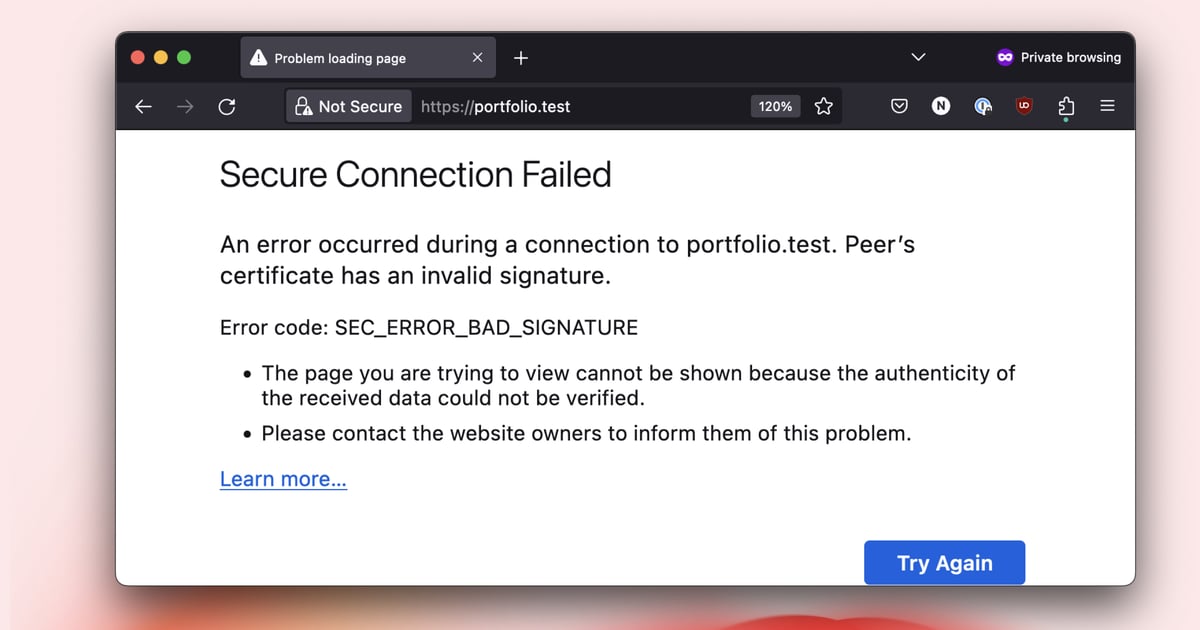Show site info via Not Secure badge

348,106
